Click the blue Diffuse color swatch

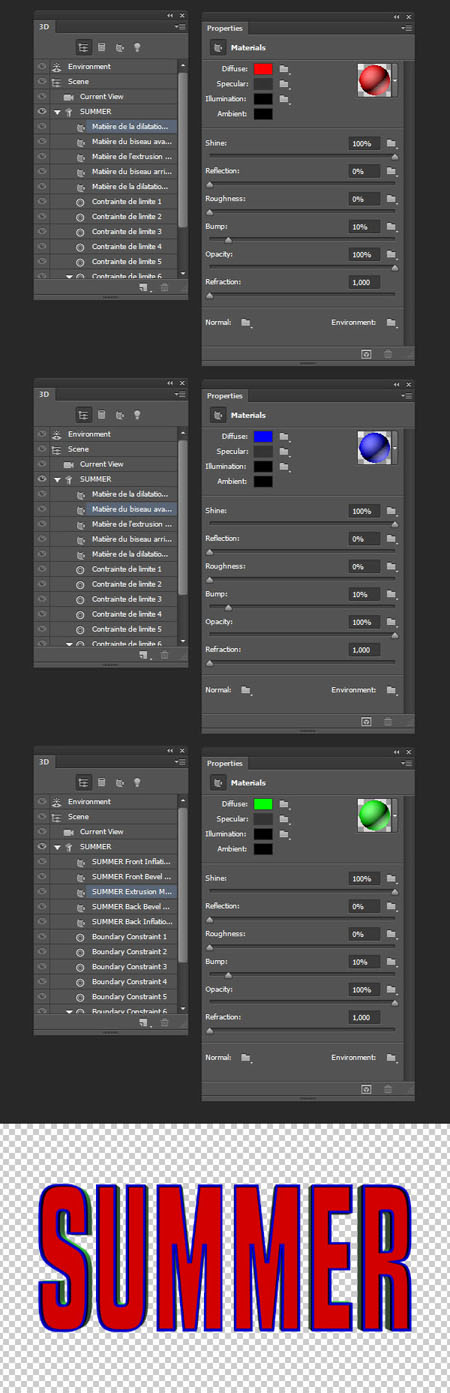point(263,436)
